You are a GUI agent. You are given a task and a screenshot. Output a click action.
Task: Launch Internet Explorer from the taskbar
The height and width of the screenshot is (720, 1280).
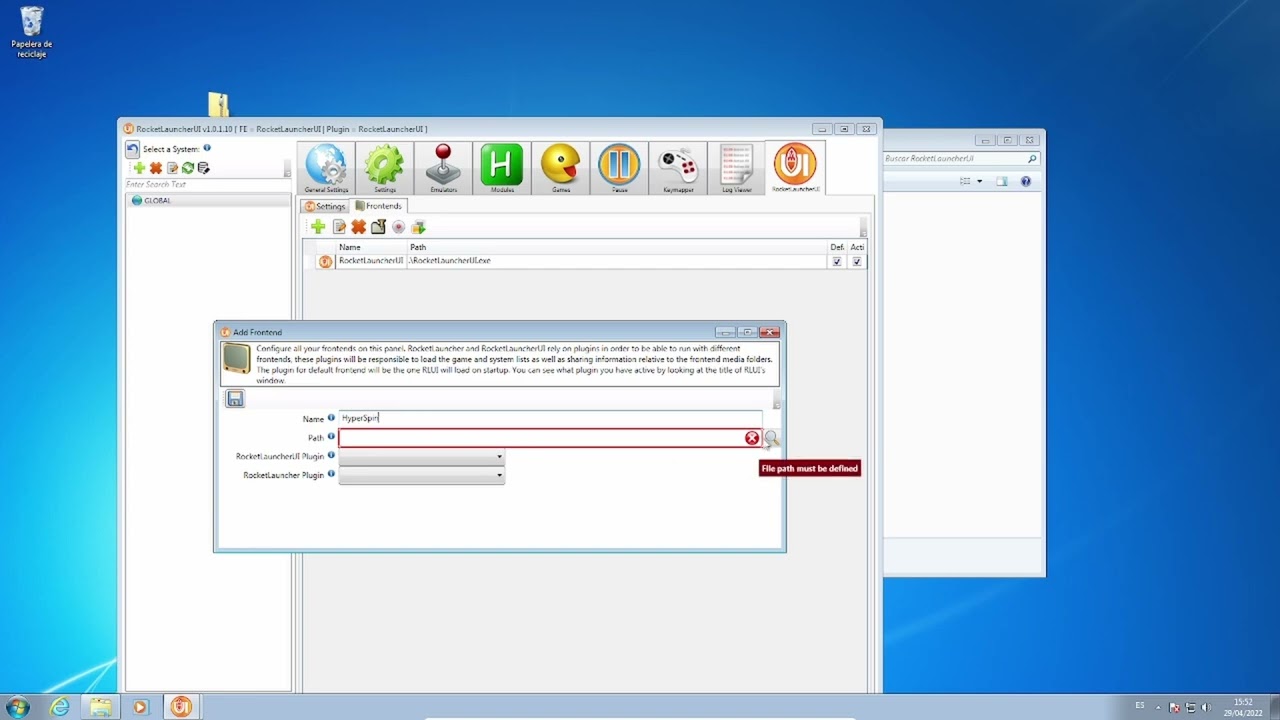tap(60, 707)
